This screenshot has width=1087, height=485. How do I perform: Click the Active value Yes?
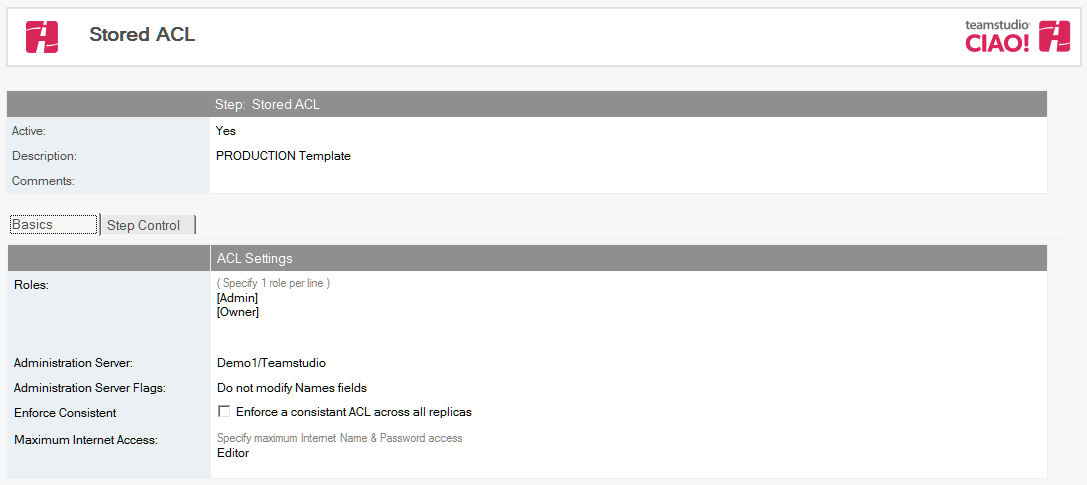[226, 131]
